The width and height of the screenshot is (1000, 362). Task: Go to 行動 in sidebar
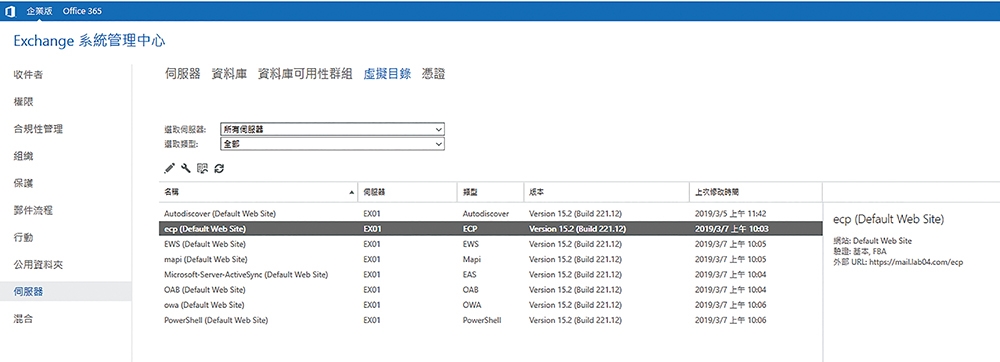[23, 237]
